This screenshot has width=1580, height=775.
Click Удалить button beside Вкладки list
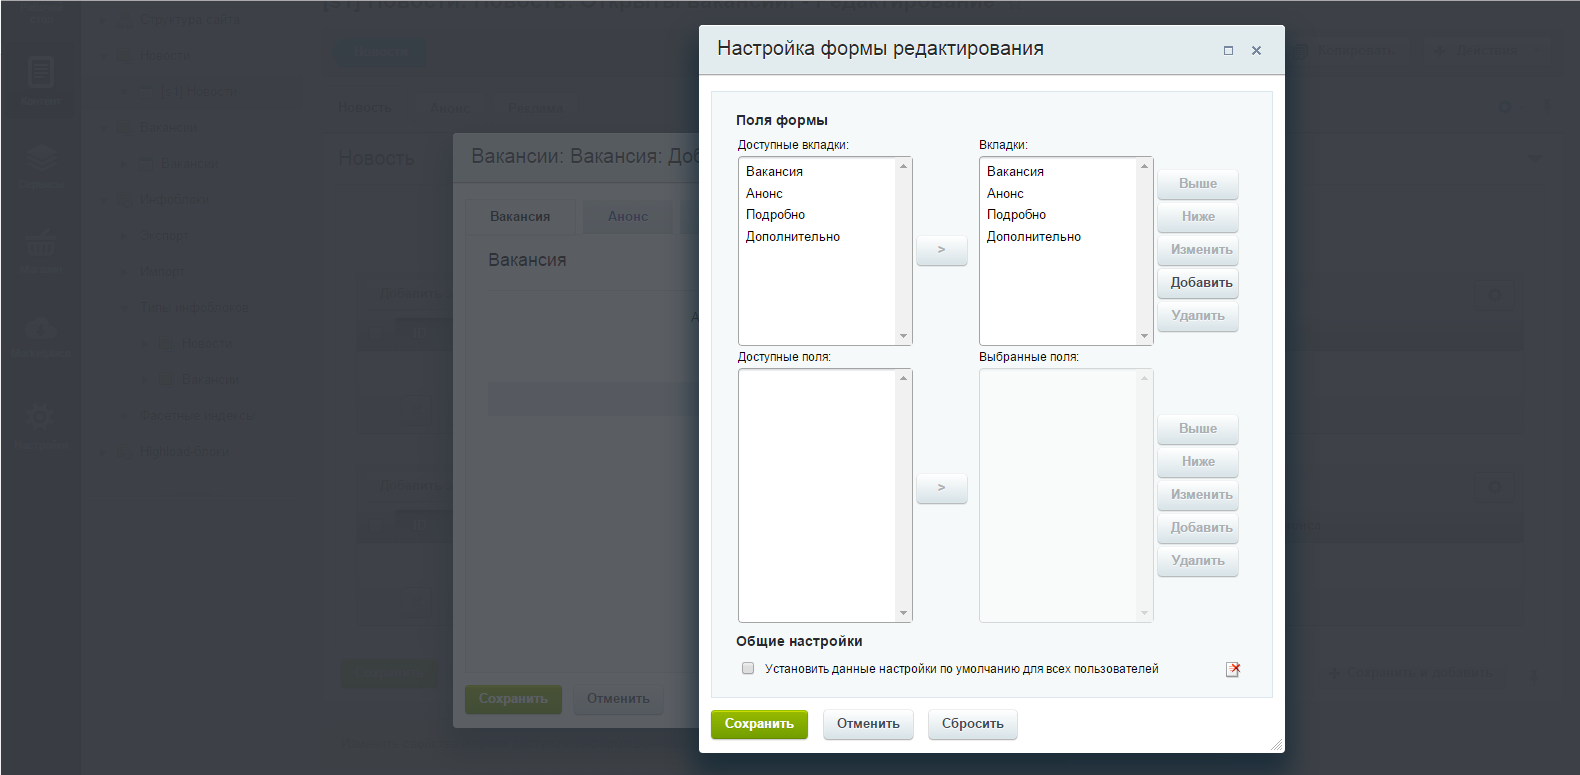point(1198,316)
